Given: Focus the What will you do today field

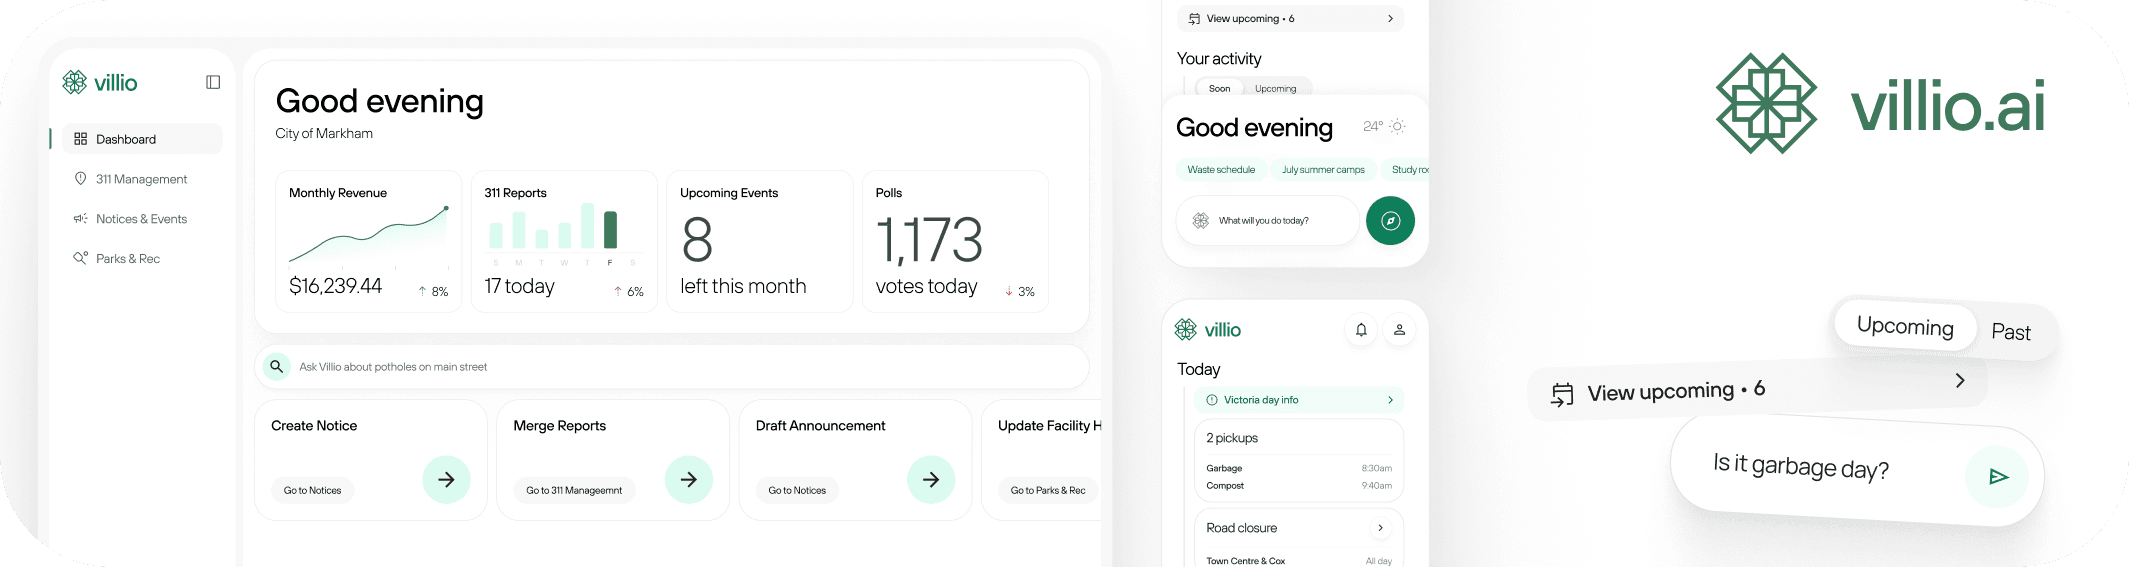Looking at the screenshot, I should coord(1267,220).
